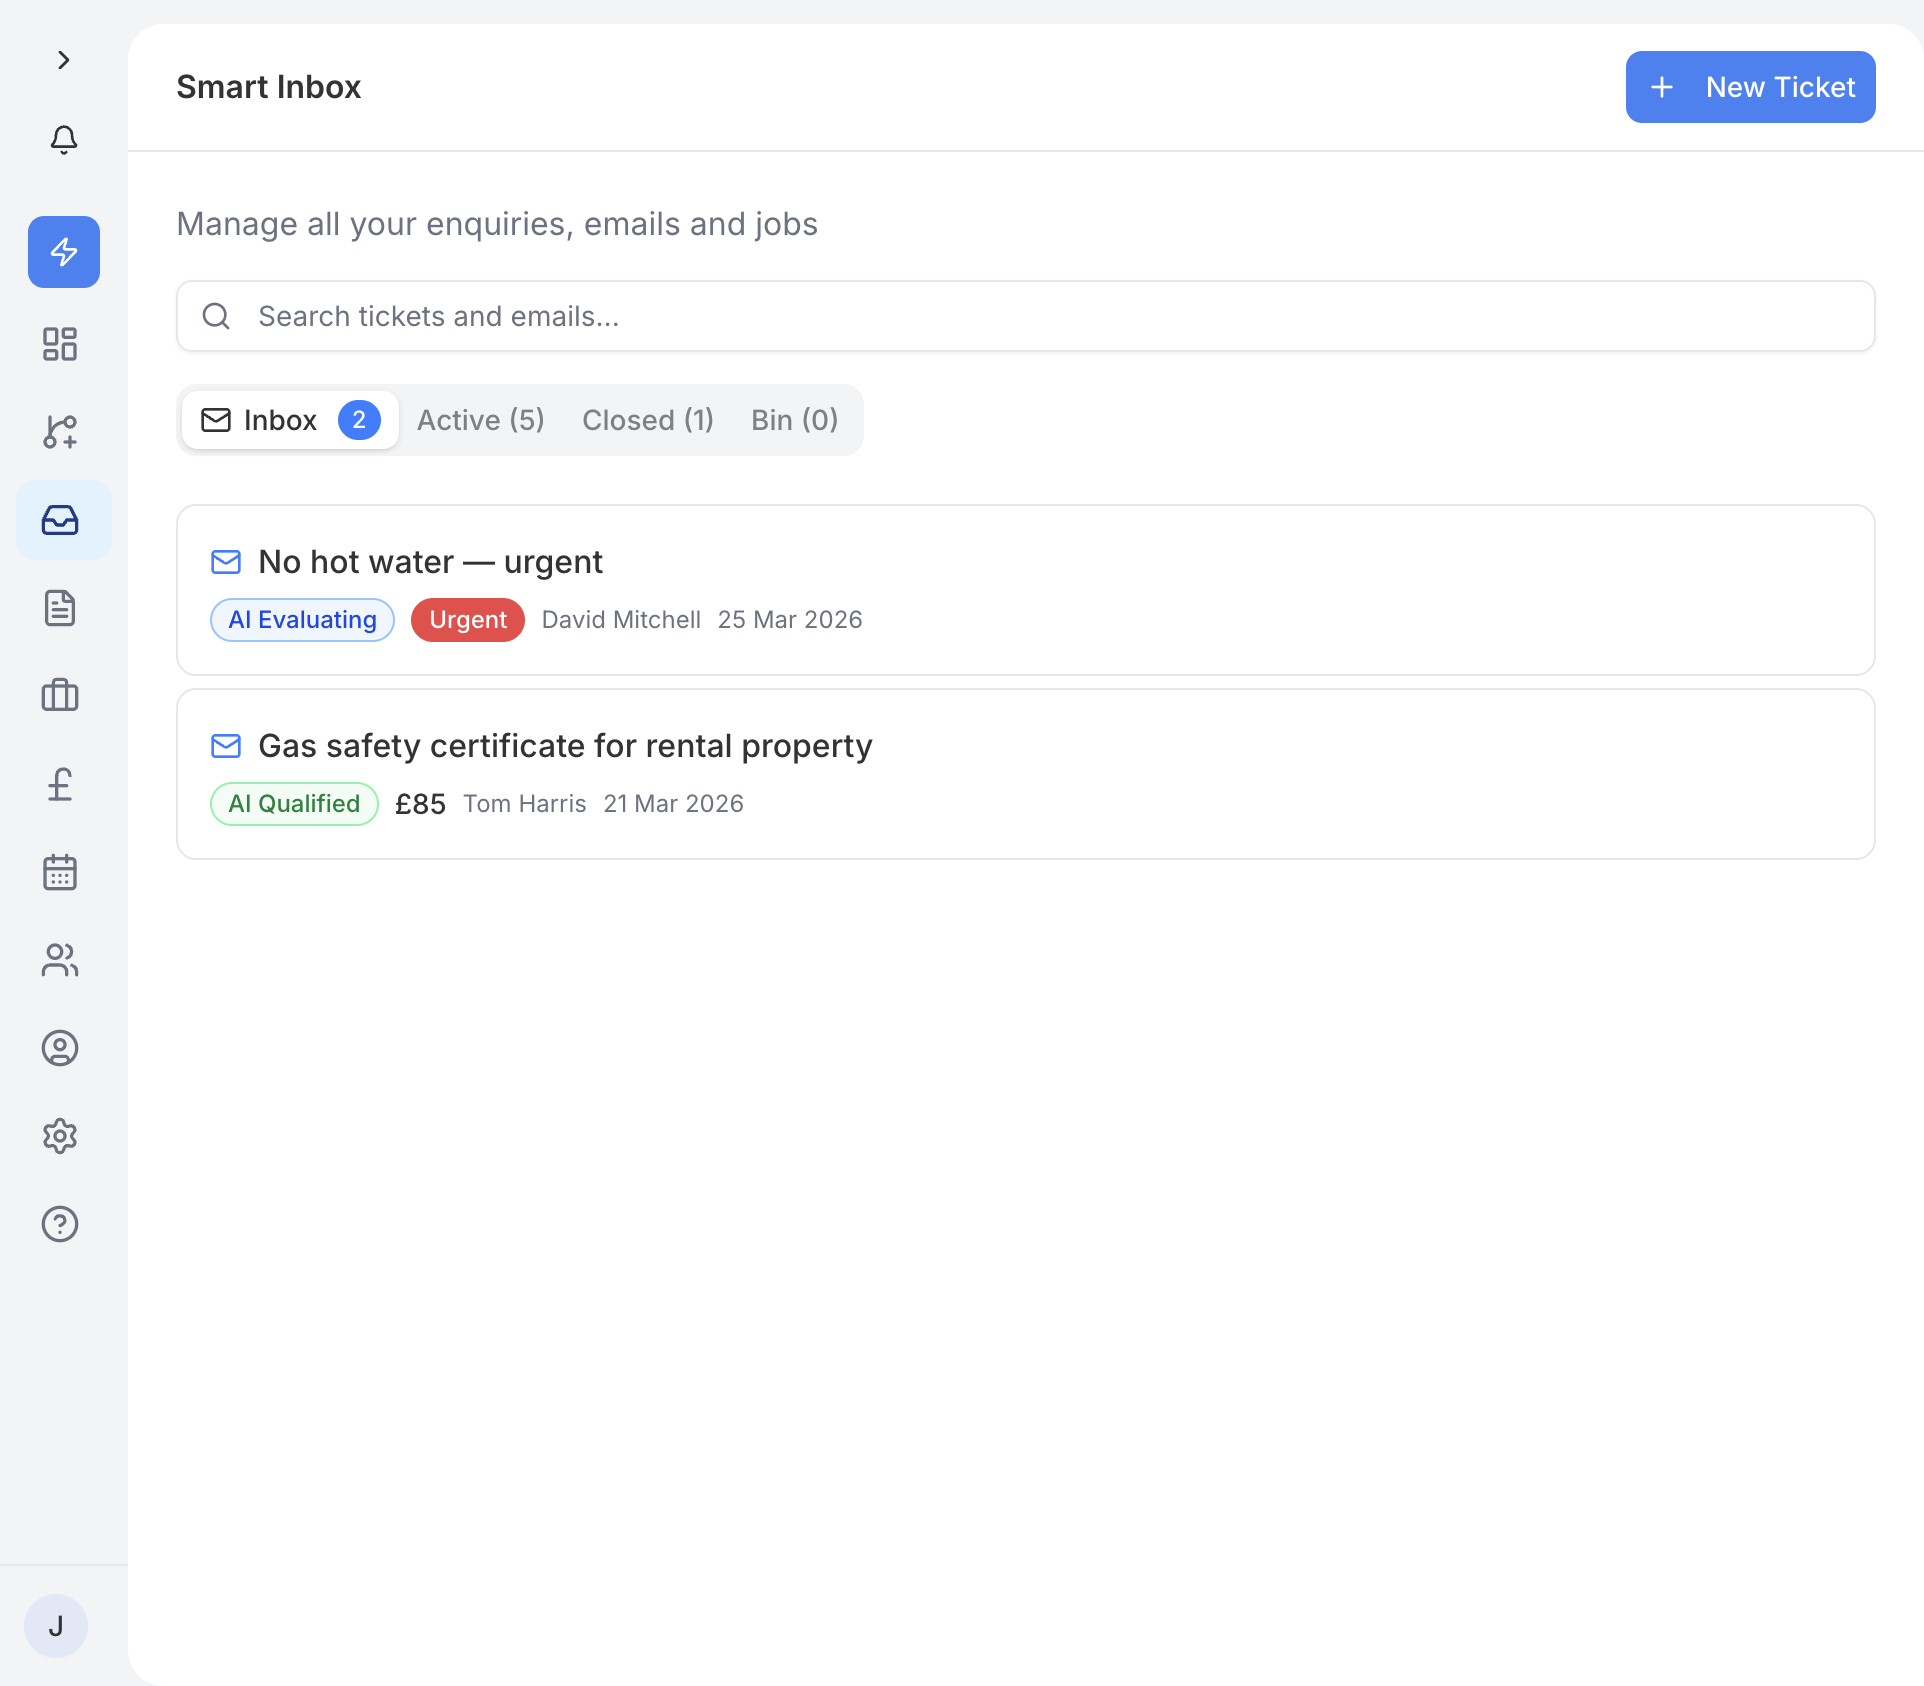
Task: Open application settings gear
Action: (x=59, y=1136)
